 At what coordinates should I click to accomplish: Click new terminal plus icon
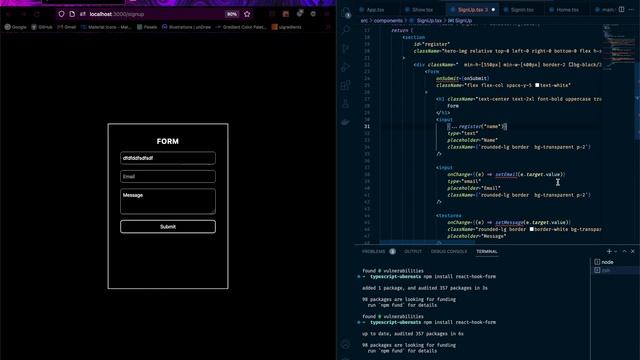[x=609, y=251]
